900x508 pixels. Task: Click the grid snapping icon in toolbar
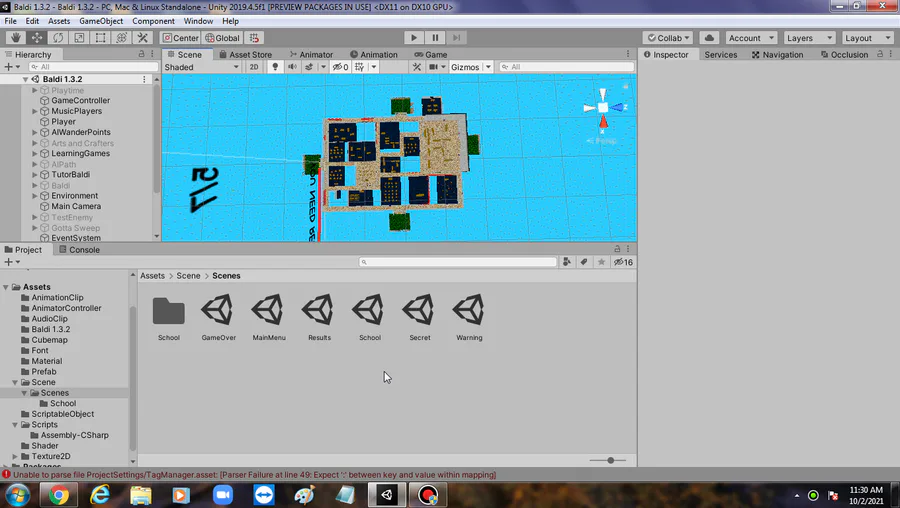pyautogui.click(x=254, y=38)
